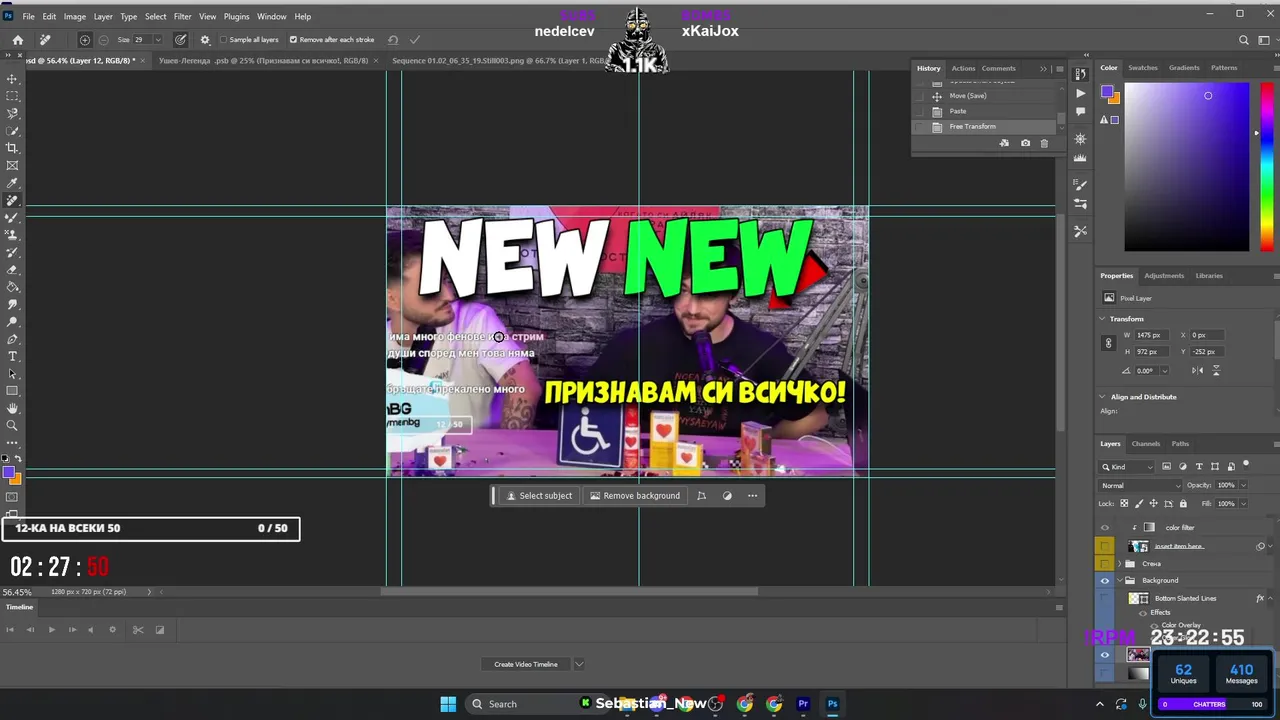Select the Rectangular Marquee tool
The width and height of the screenshot is (1280, 720).
pyautogui.click(x=12, y=96)
